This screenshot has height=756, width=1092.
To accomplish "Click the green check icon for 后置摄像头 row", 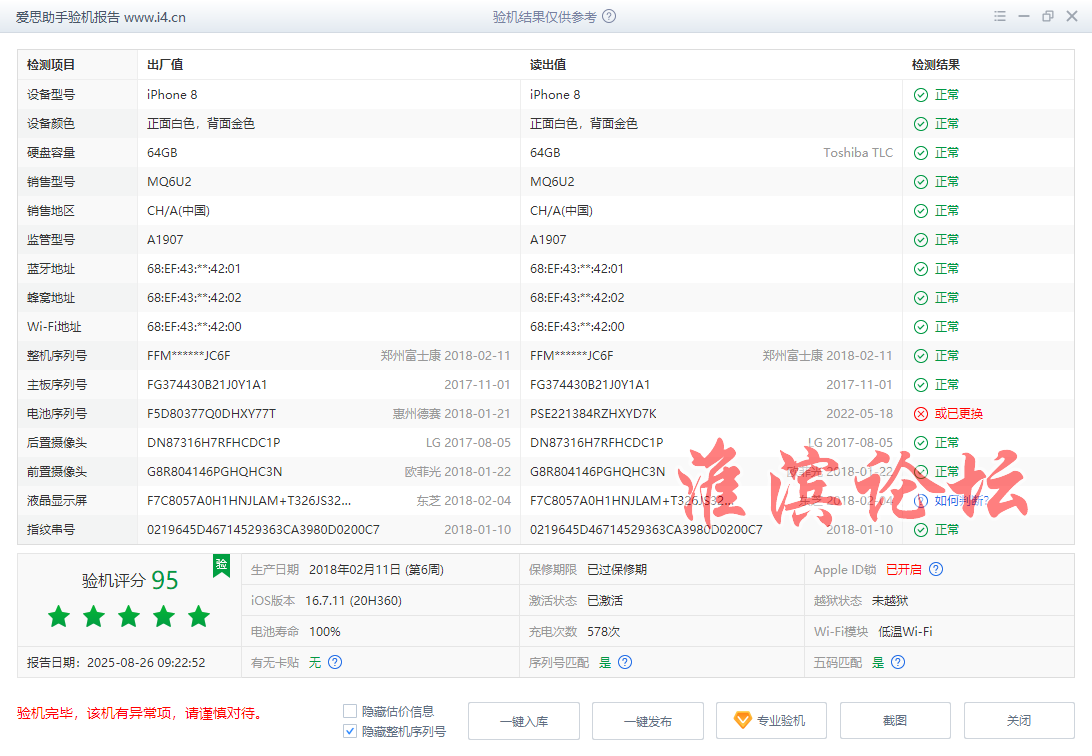I will pos(921,443).
